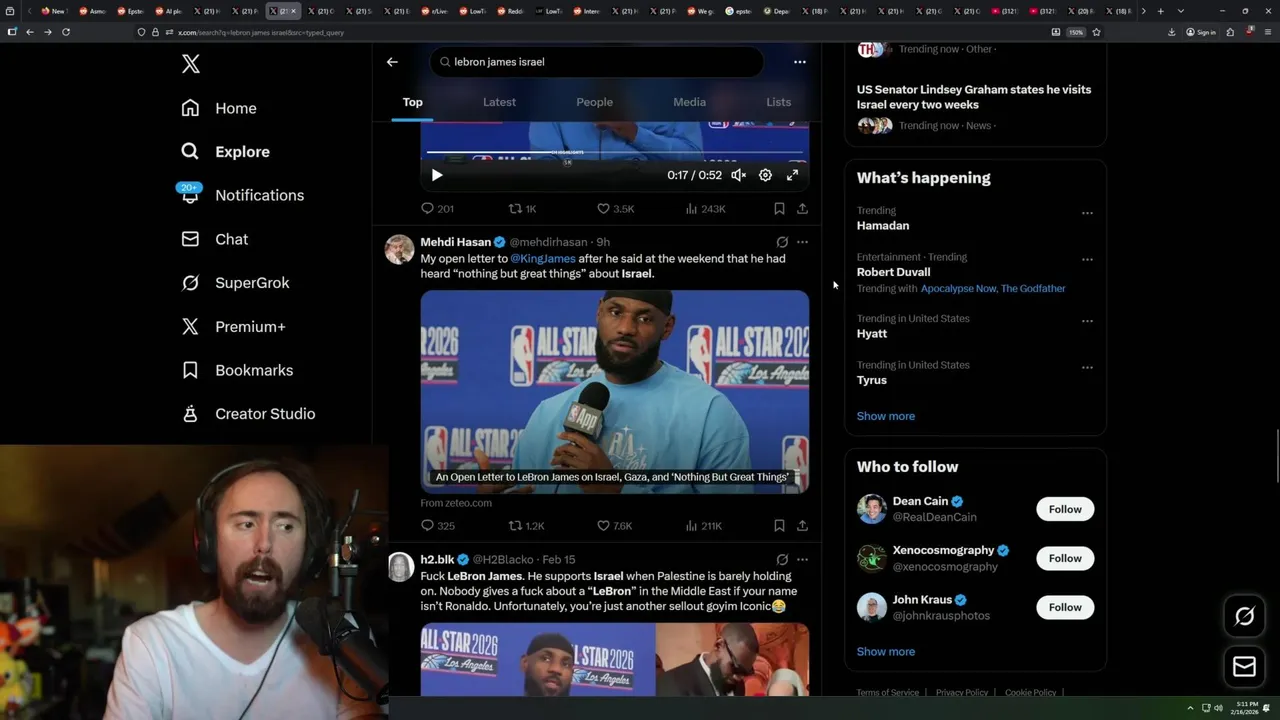Screen dimensions: 1280x720
Task: Open the X logo home icon
Action: [191, 64]
